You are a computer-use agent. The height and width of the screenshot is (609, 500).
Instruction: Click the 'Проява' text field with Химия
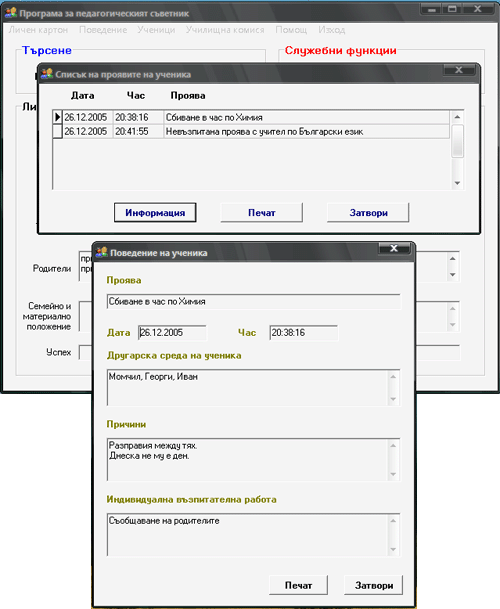pos(253,302)
